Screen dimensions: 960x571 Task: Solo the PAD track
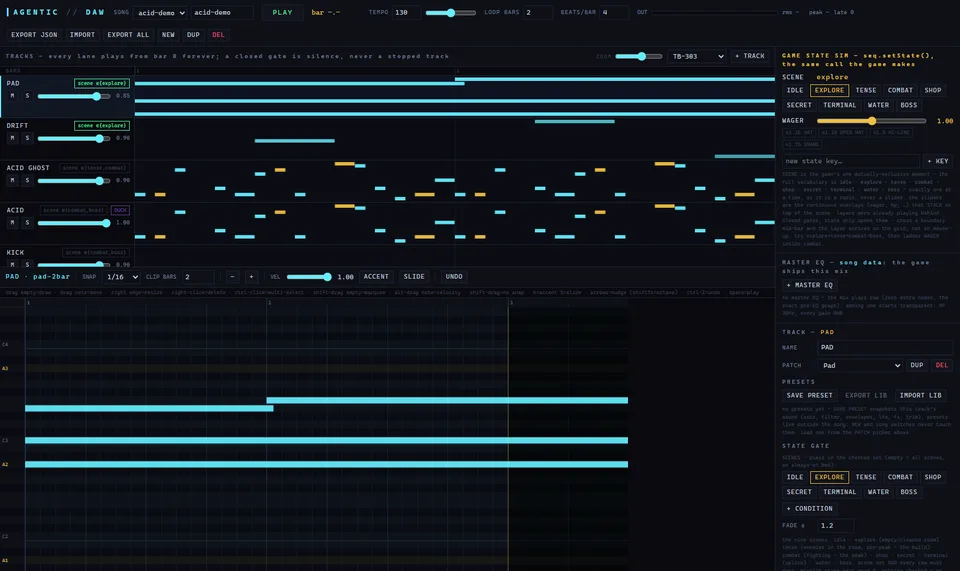[27, 95]
